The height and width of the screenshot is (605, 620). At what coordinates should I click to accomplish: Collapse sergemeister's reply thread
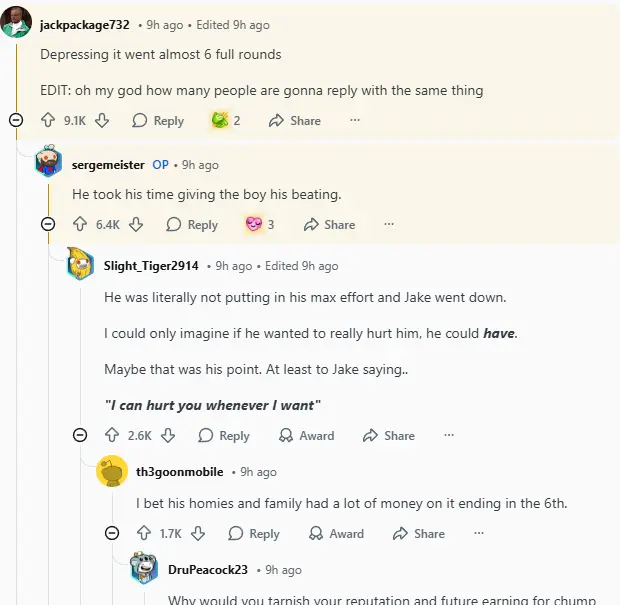click(x=48, y=224)
